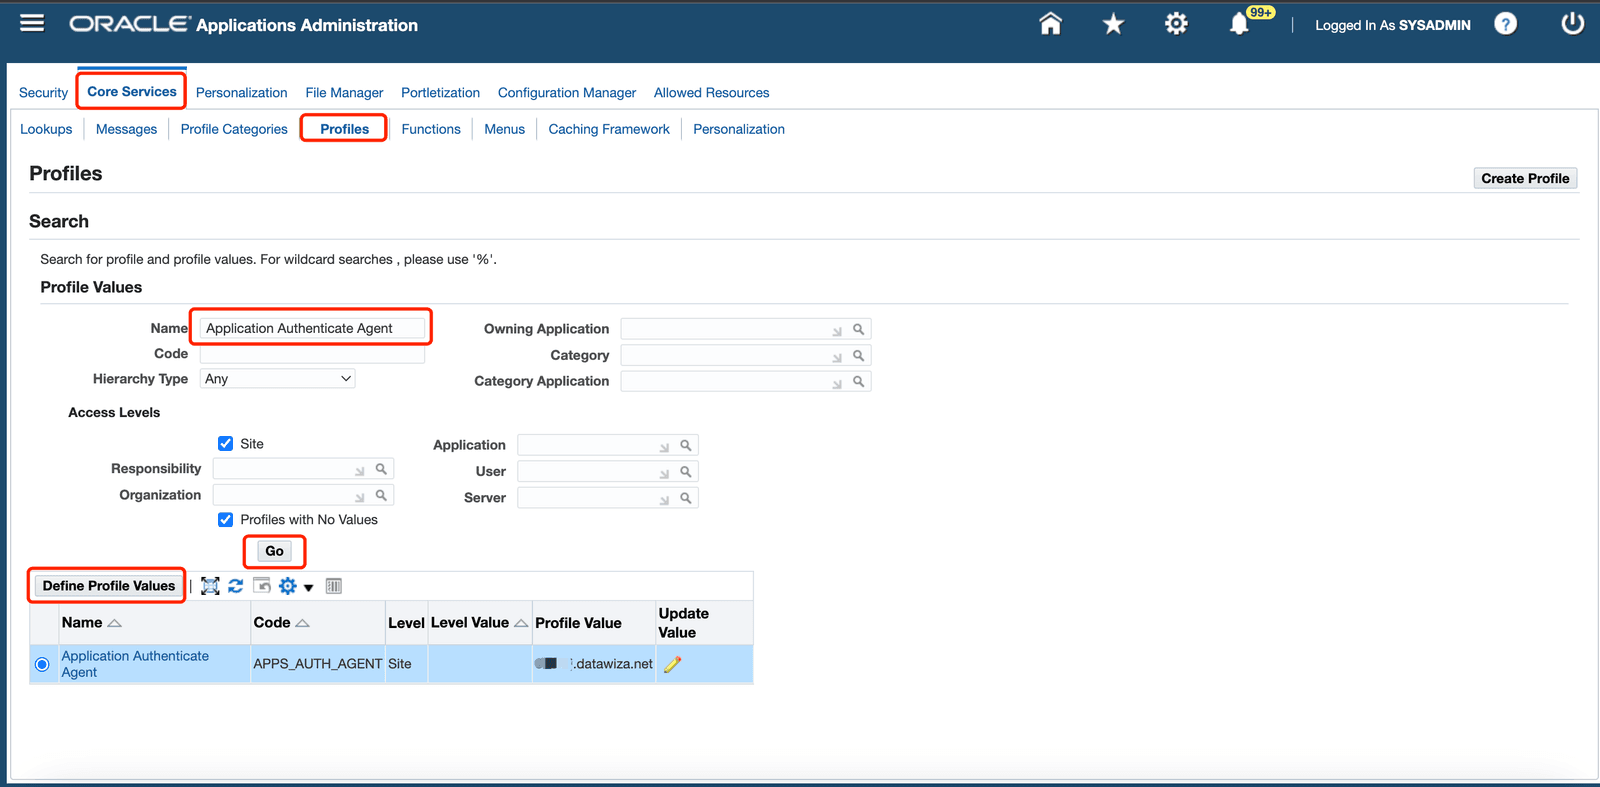Image resolution: width=1600 pixels, height=787 pixels.
Task: Expand table settings dropdown arrow
Action: [309, 588]
